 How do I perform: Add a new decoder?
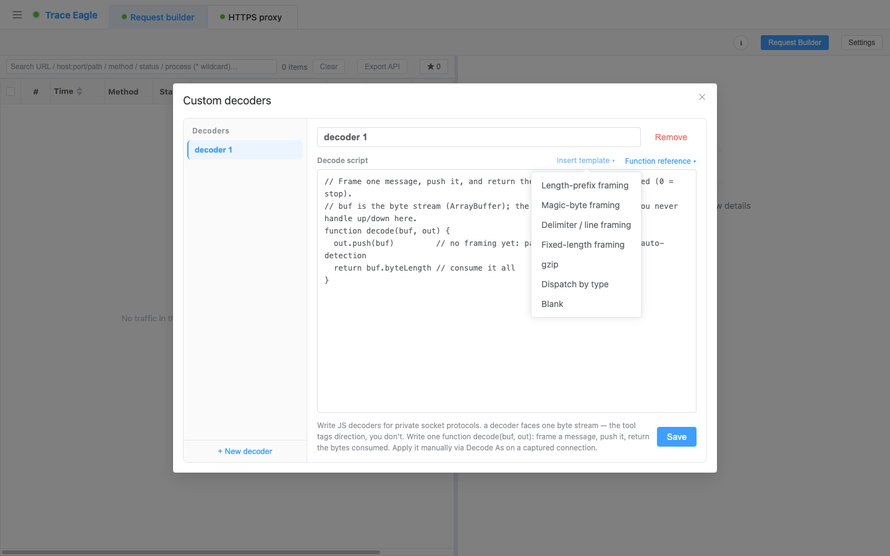pos(245,452)
